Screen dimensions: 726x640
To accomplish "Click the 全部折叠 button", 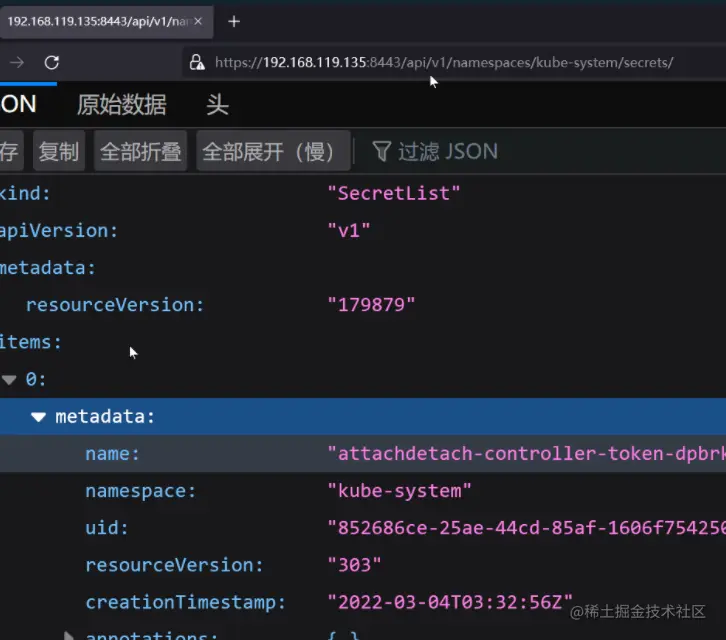I will click(140, 151).
